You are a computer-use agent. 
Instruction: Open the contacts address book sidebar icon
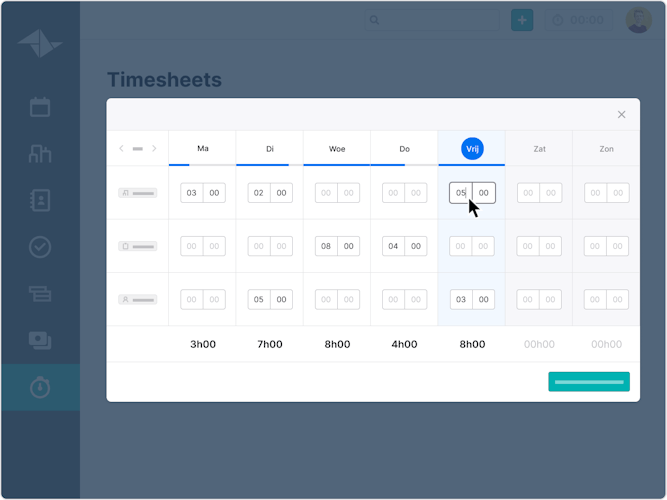40,199
